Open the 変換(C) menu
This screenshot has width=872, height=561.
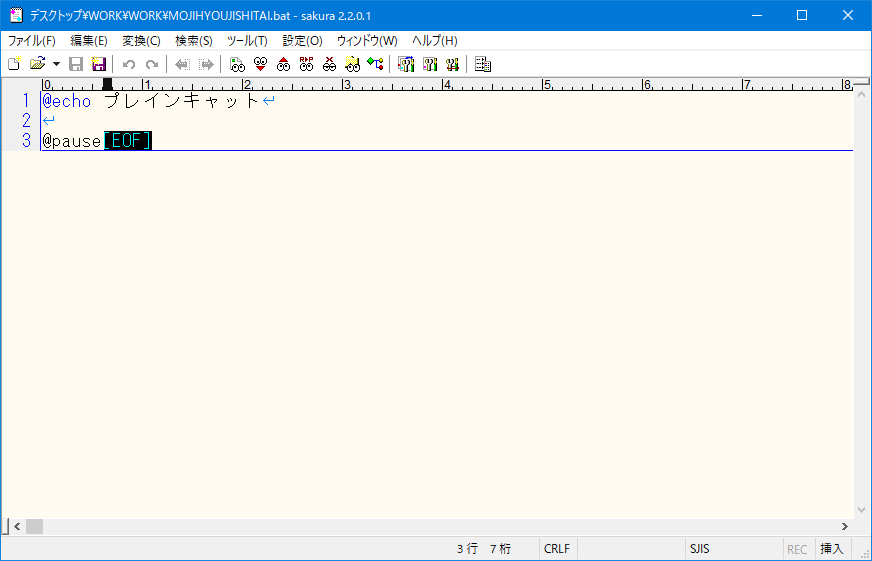(141, 41)
